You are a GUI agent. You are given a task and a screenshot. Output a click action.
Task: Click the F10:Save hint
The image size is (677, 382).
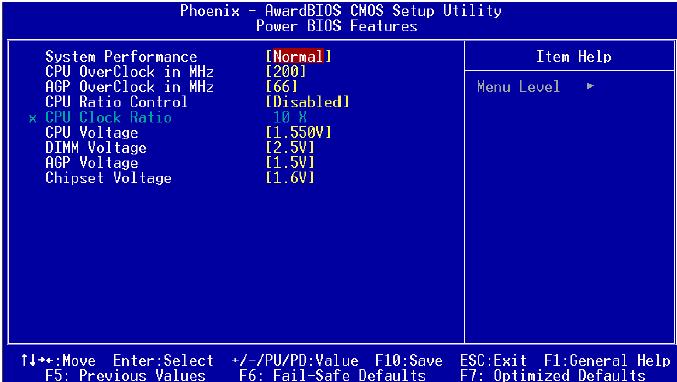point(408,360)
